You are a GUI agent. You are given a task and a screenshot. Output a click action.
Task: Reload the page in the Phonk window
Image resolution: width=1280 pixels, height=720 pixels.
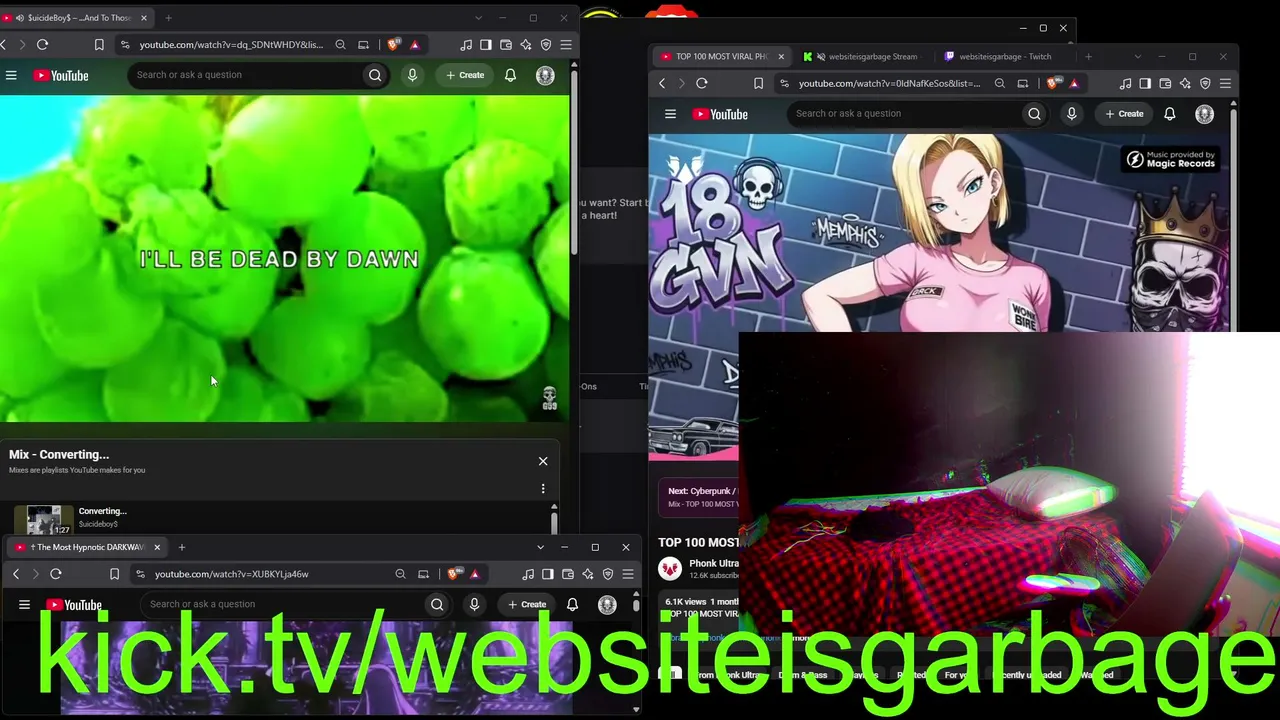(x=702, y=84)
